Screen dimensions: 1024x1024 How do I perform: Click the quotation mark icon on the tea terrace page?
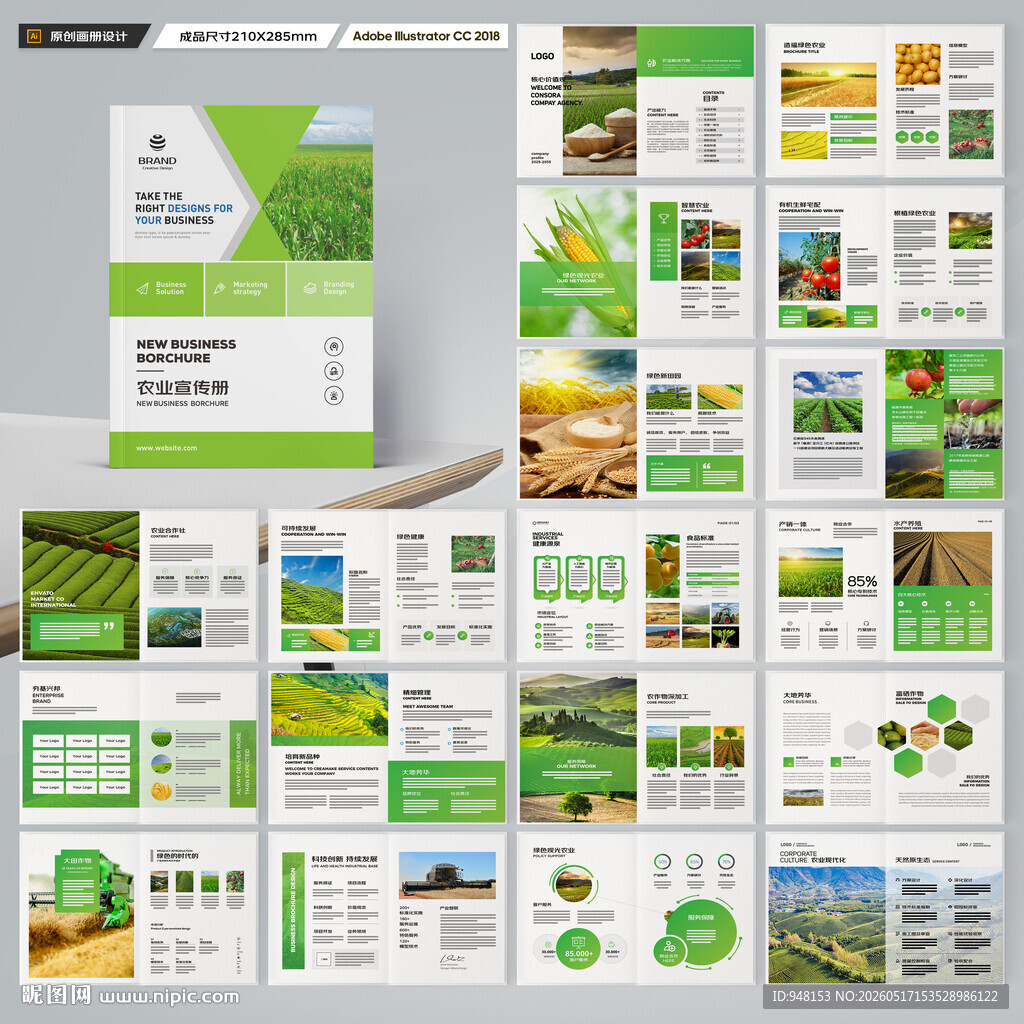pyautogui.click(x=108, y=626)
